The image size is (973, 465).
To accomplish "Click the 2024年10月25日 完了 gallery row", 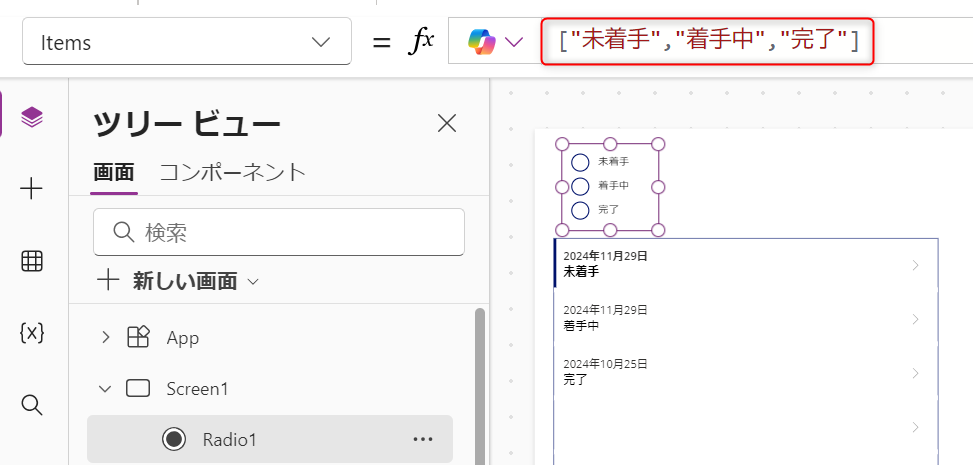I will tap(746, 372).
